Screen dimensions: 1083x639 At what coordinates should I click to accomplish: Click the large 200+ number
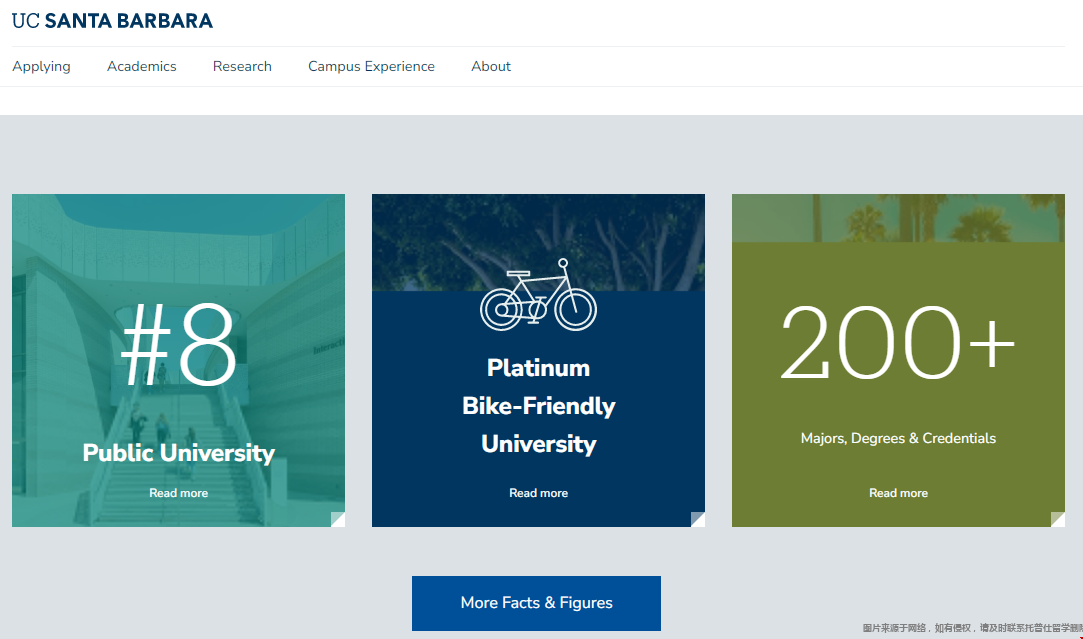pyautogui.click(x=897, y=343)
